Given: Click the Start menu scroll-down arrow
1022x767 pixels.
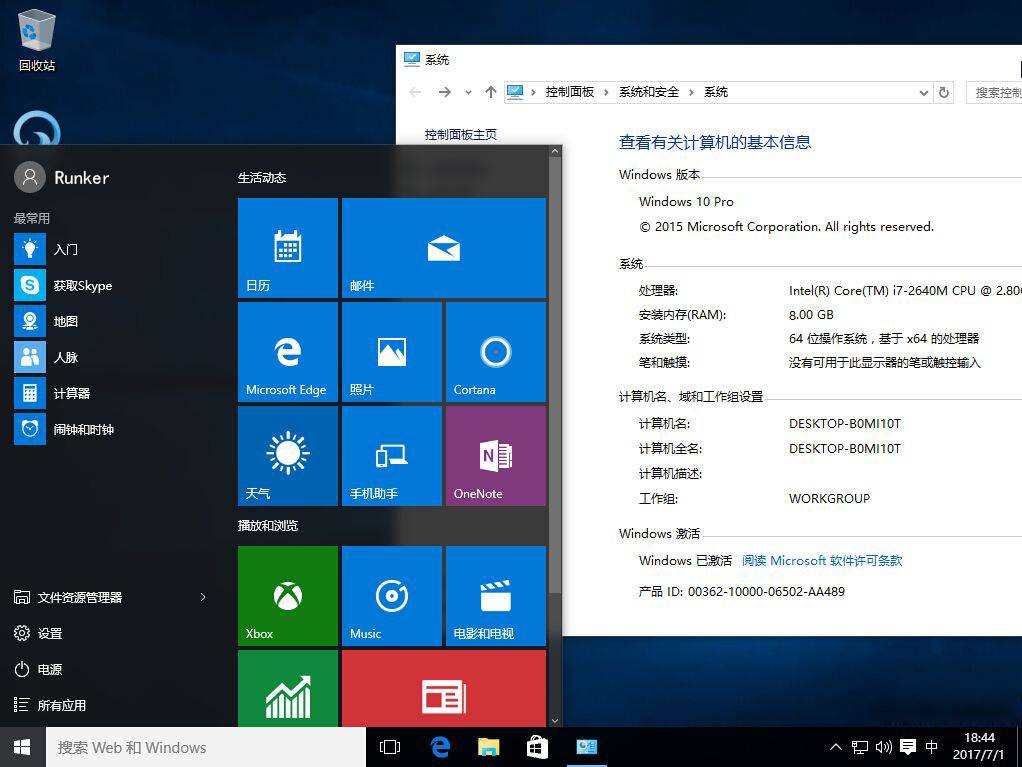Looking at the screenshot, I should [555, 721].
